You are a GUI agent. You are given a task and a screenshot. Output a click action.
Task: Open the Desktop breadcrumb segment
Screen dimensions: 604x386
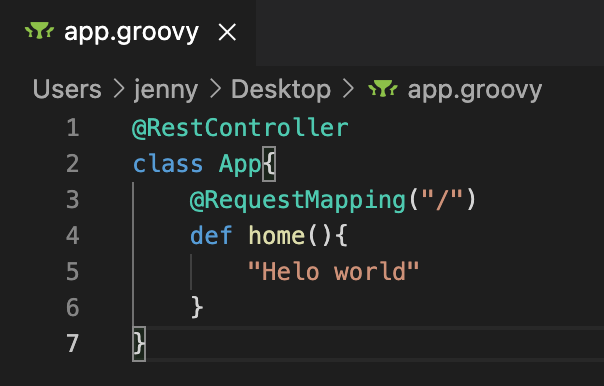pos(281,90)
